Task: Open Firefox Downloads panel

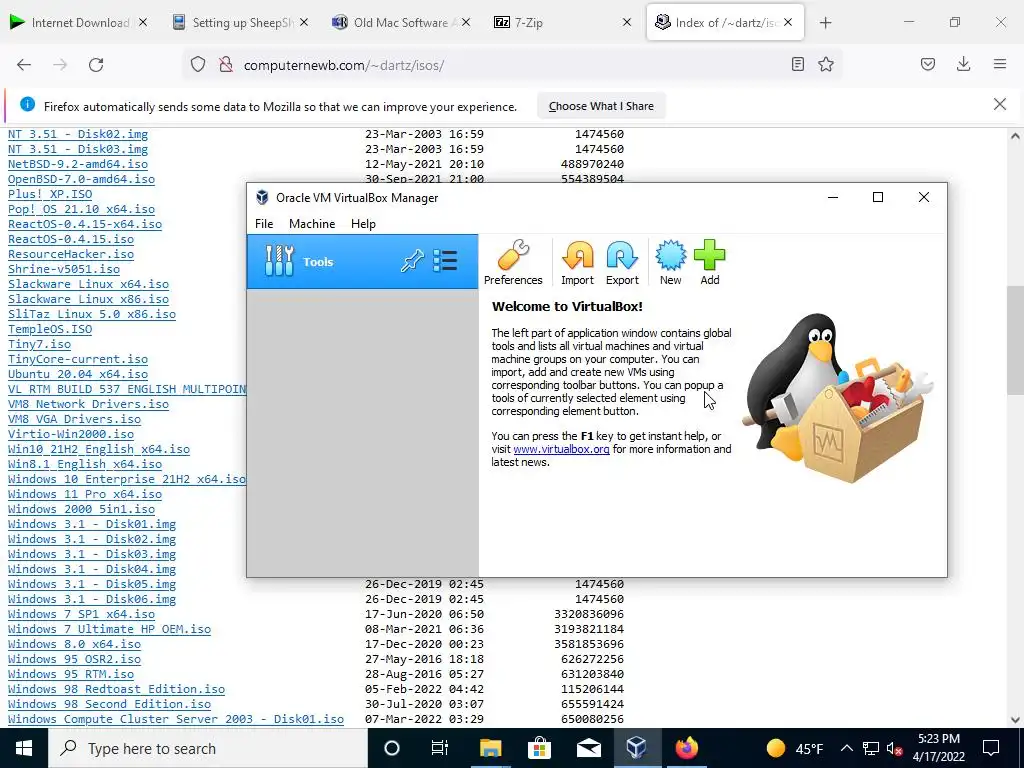Action: tap(963, 64)
